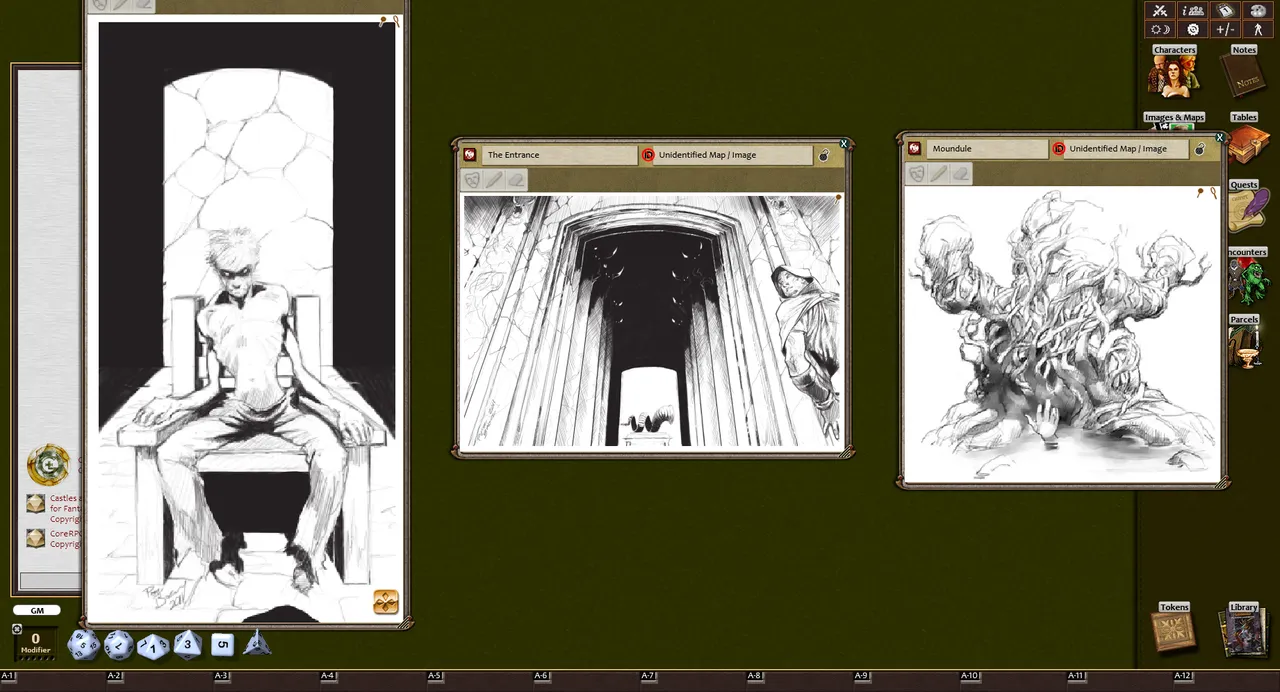Click the Unidentified Map / Image field in the Moundule window

1128,149
